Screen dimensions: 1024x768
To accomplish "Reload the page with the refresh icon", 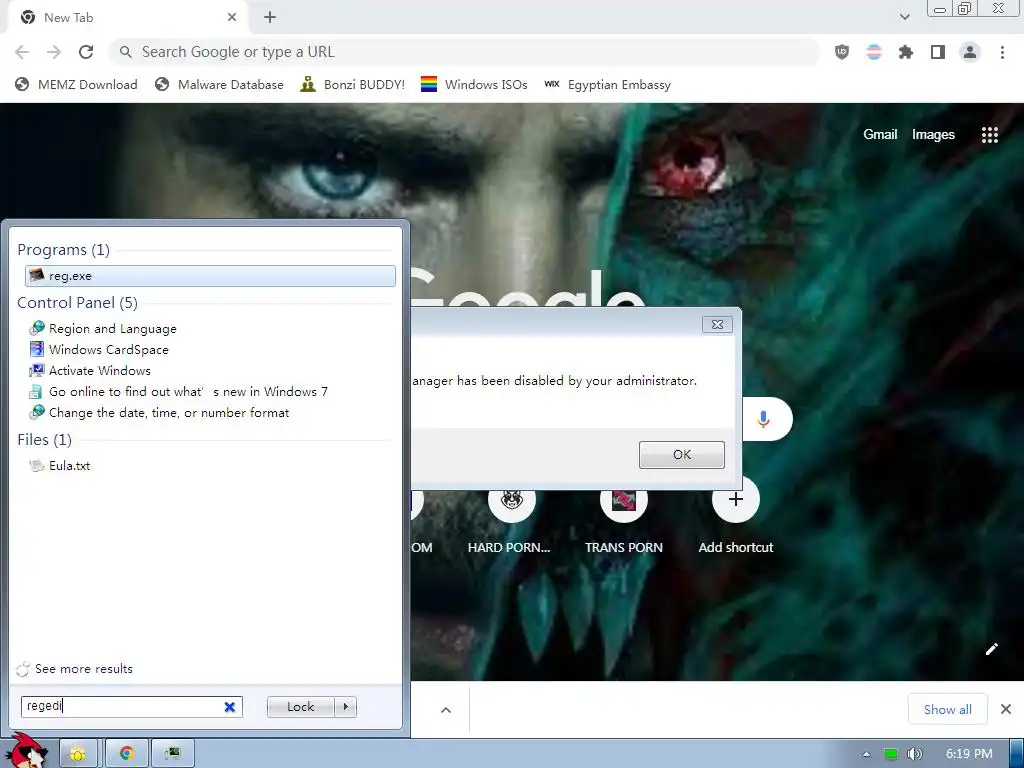I will [86, 52].
